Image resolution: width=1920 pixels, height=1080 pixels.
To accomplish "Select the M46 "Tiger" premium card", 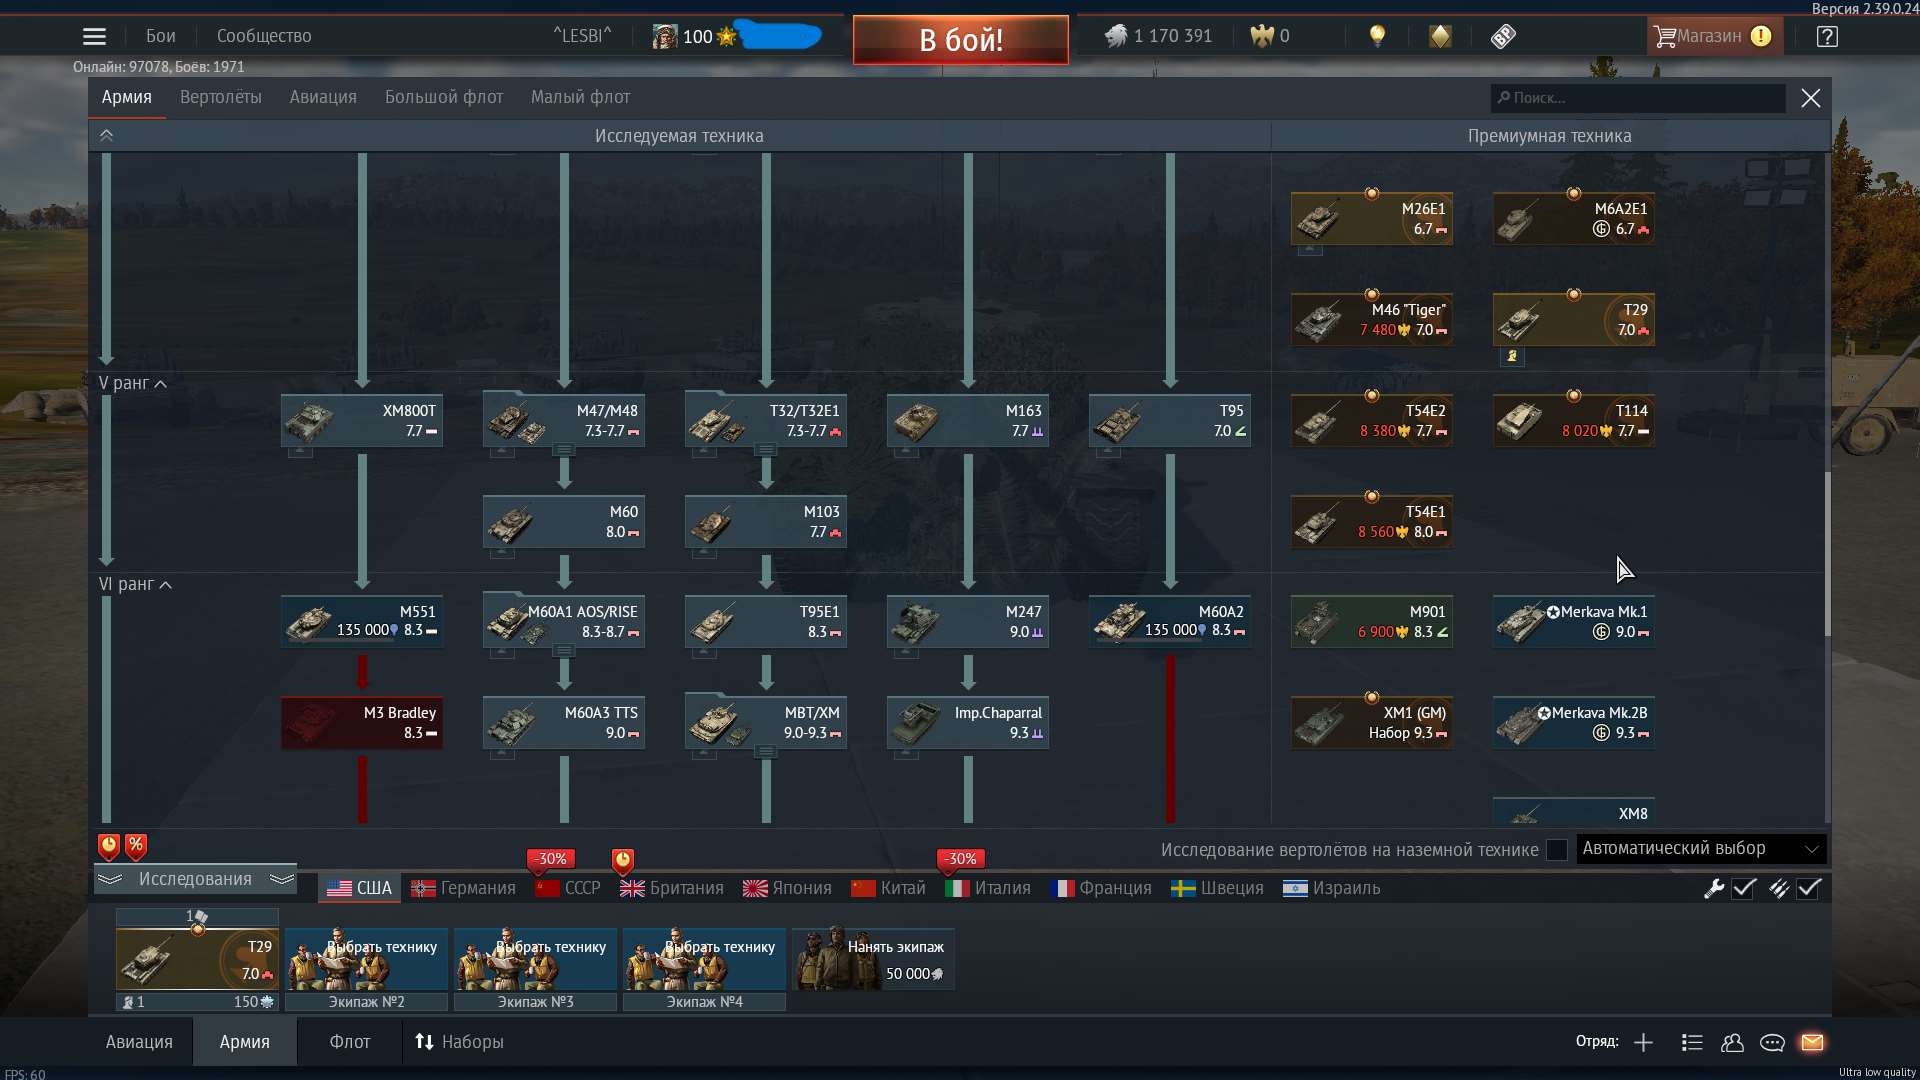I will tap(1372, 319).
